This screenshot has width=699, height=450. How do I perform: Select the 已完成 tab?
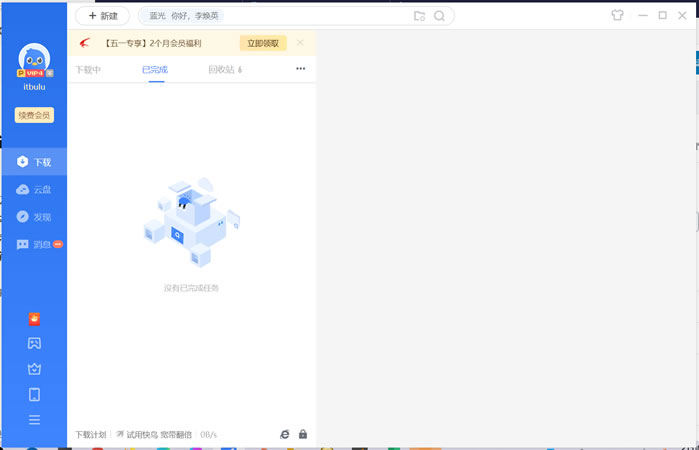pos(155,70)
